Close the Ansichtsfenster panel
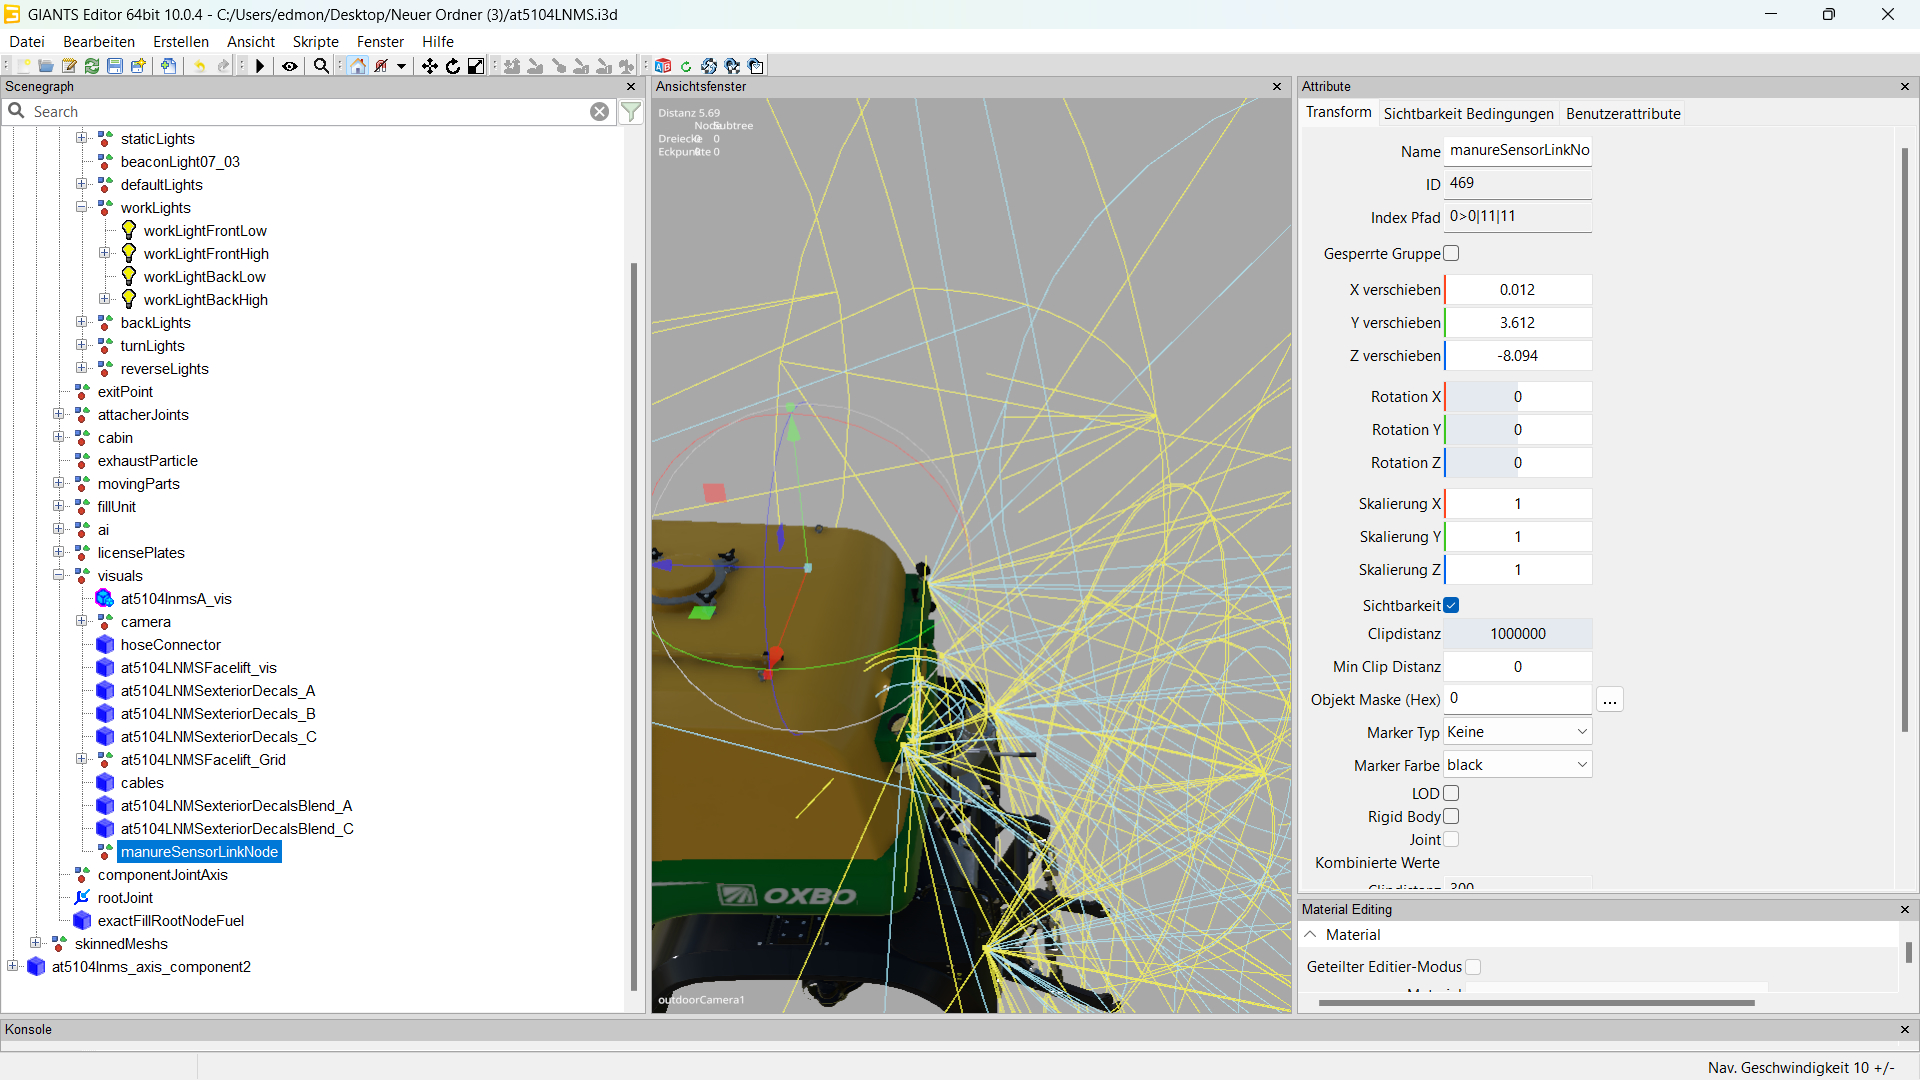The width and height of the screenshot is (1920, 1080). coord(1277,87)
